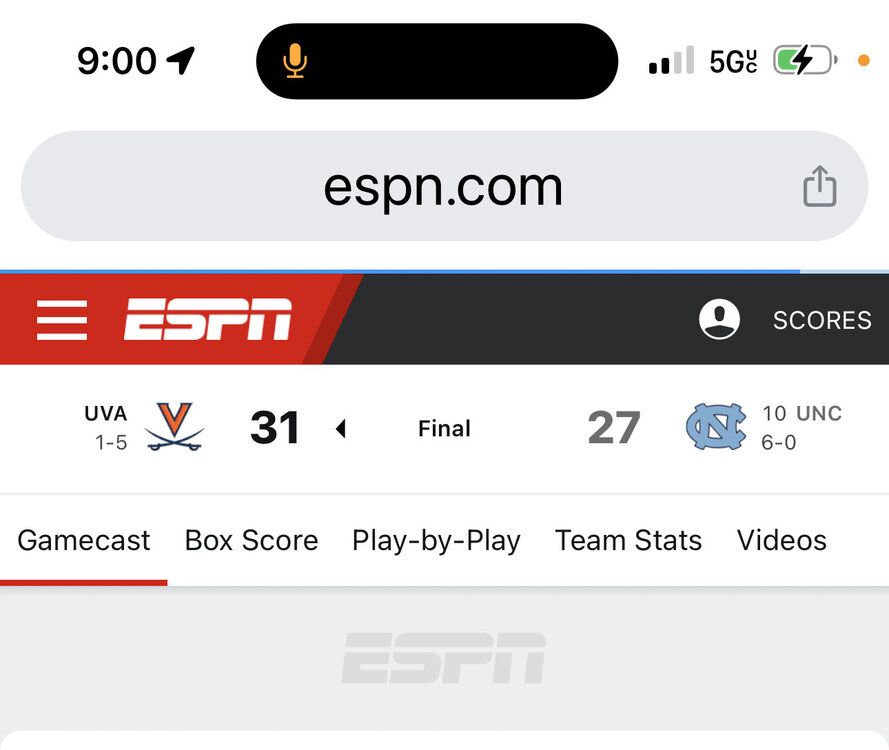Tap the UVA team name

tap(105, 414)
